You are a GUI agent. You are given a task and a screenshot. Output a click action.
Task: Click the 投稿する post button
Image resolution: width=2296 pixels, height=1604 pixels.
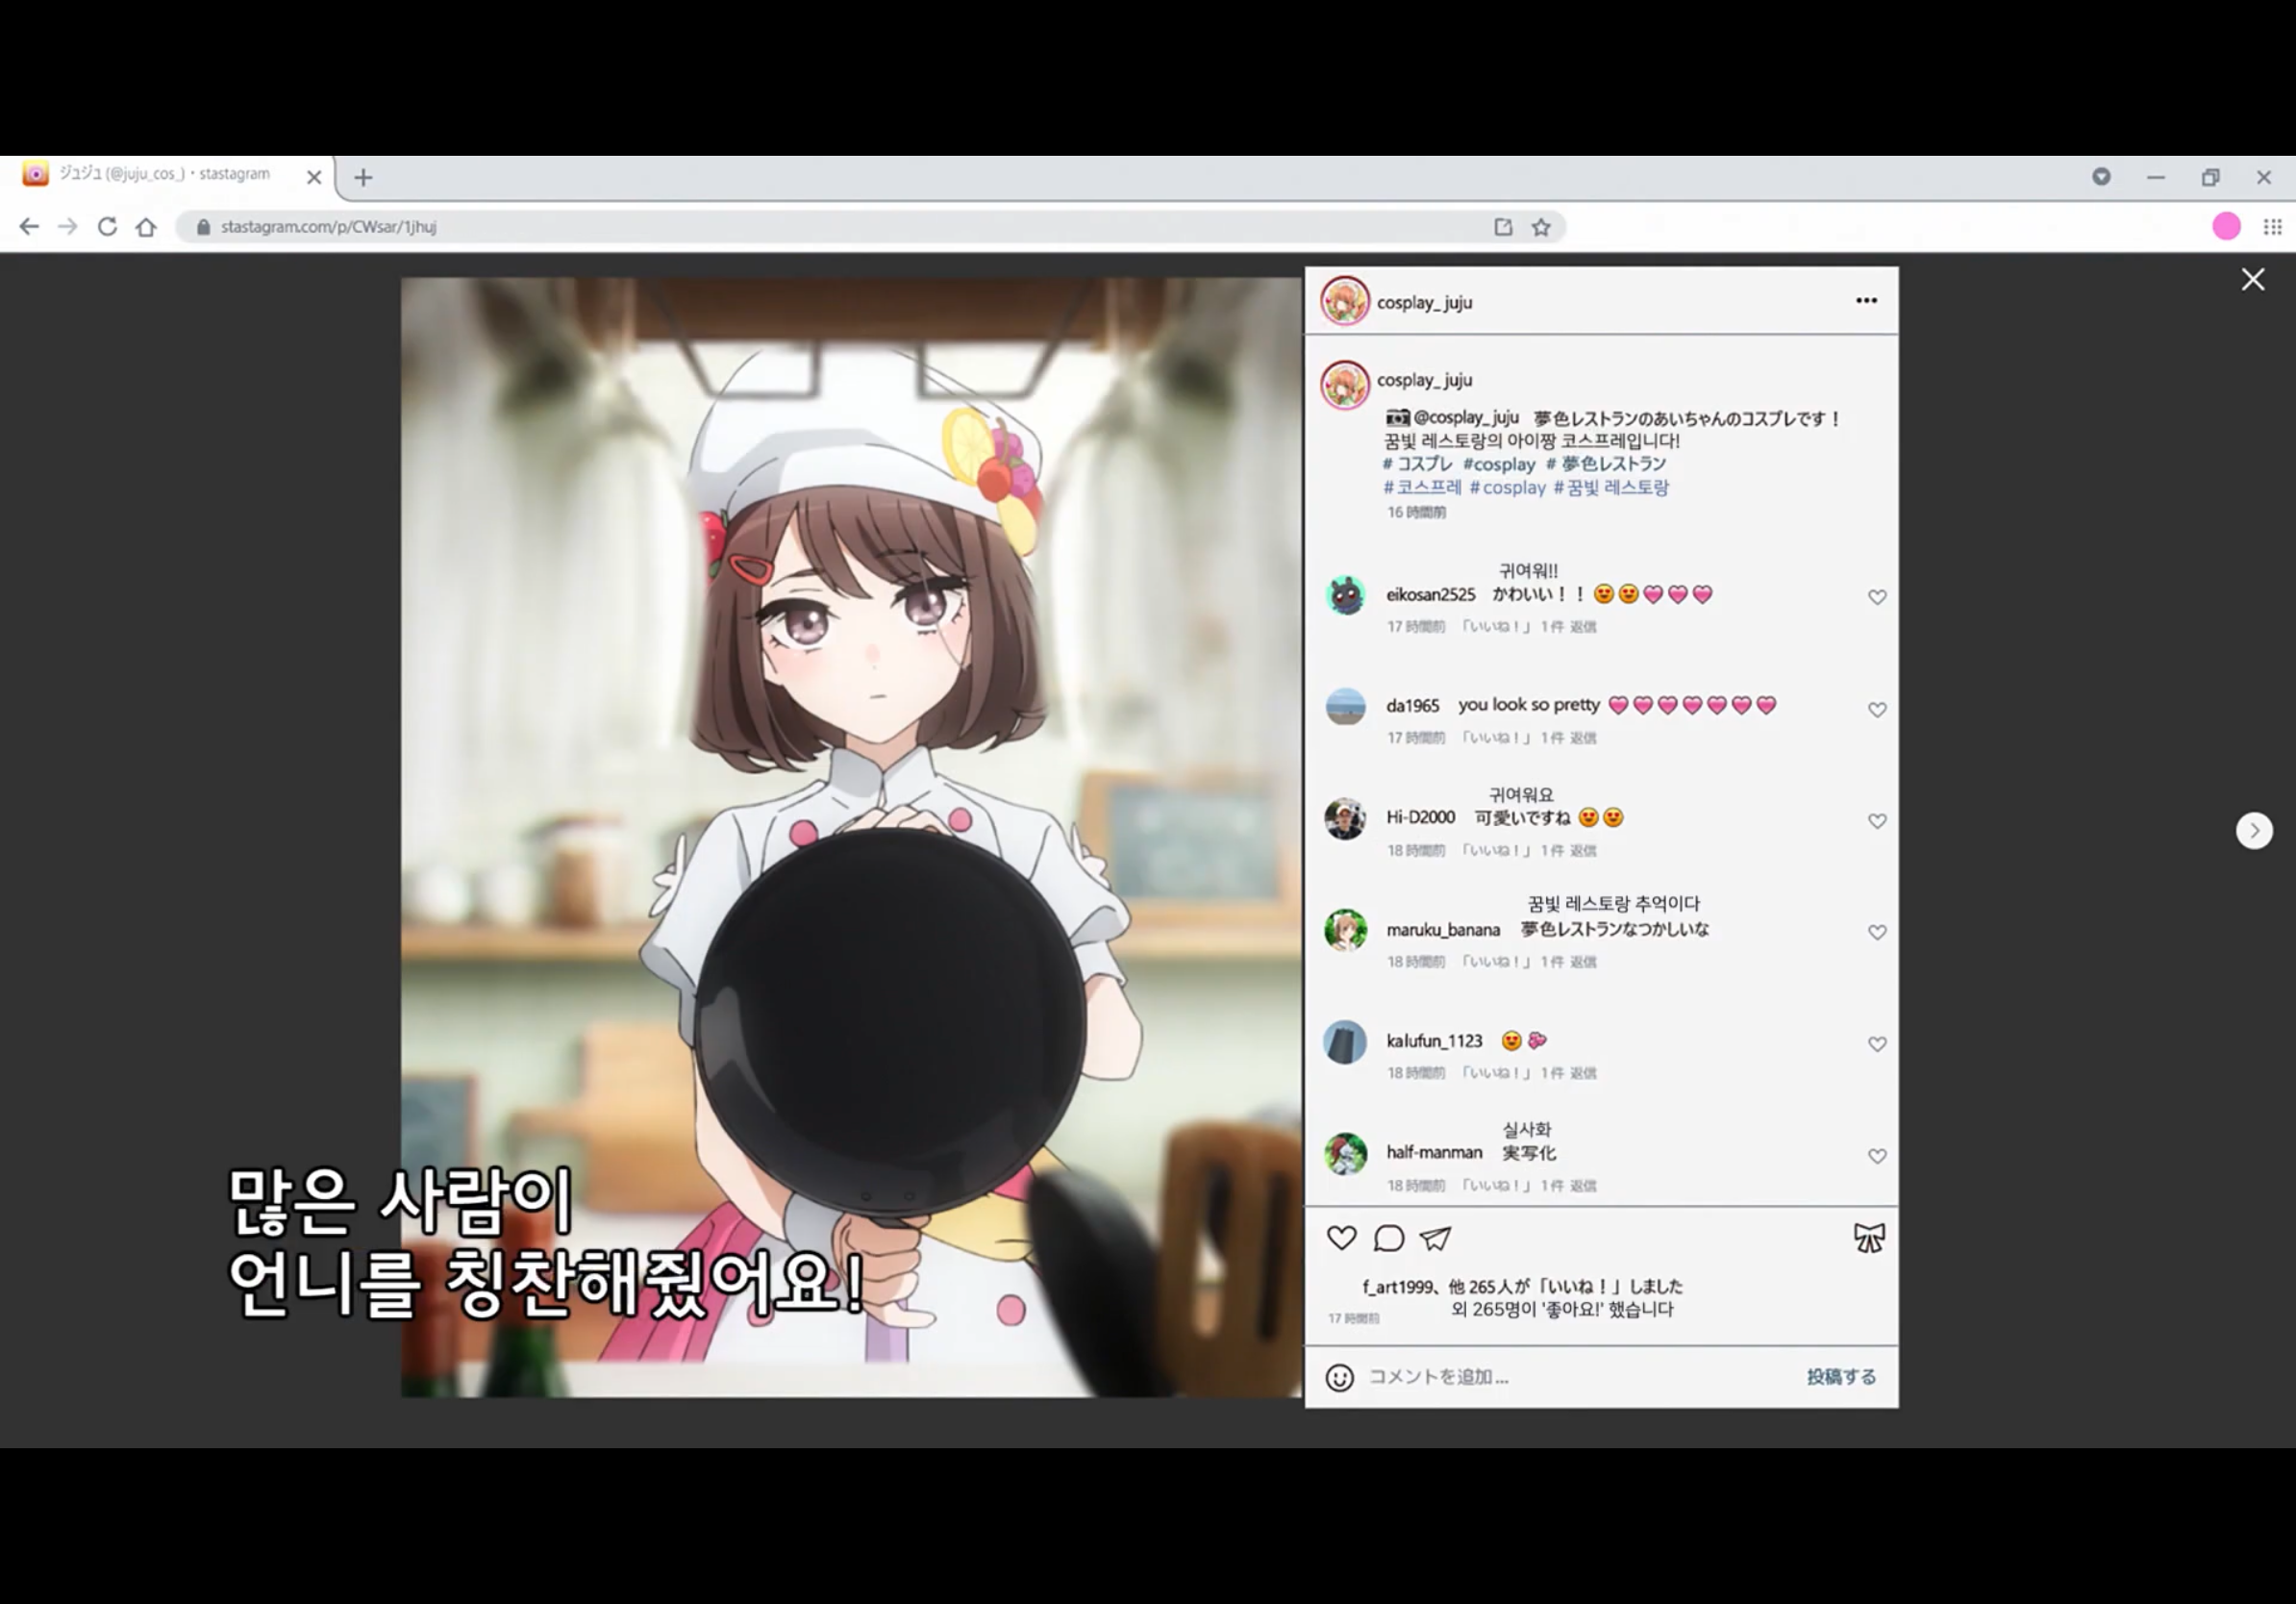tap(1841, 1378)
